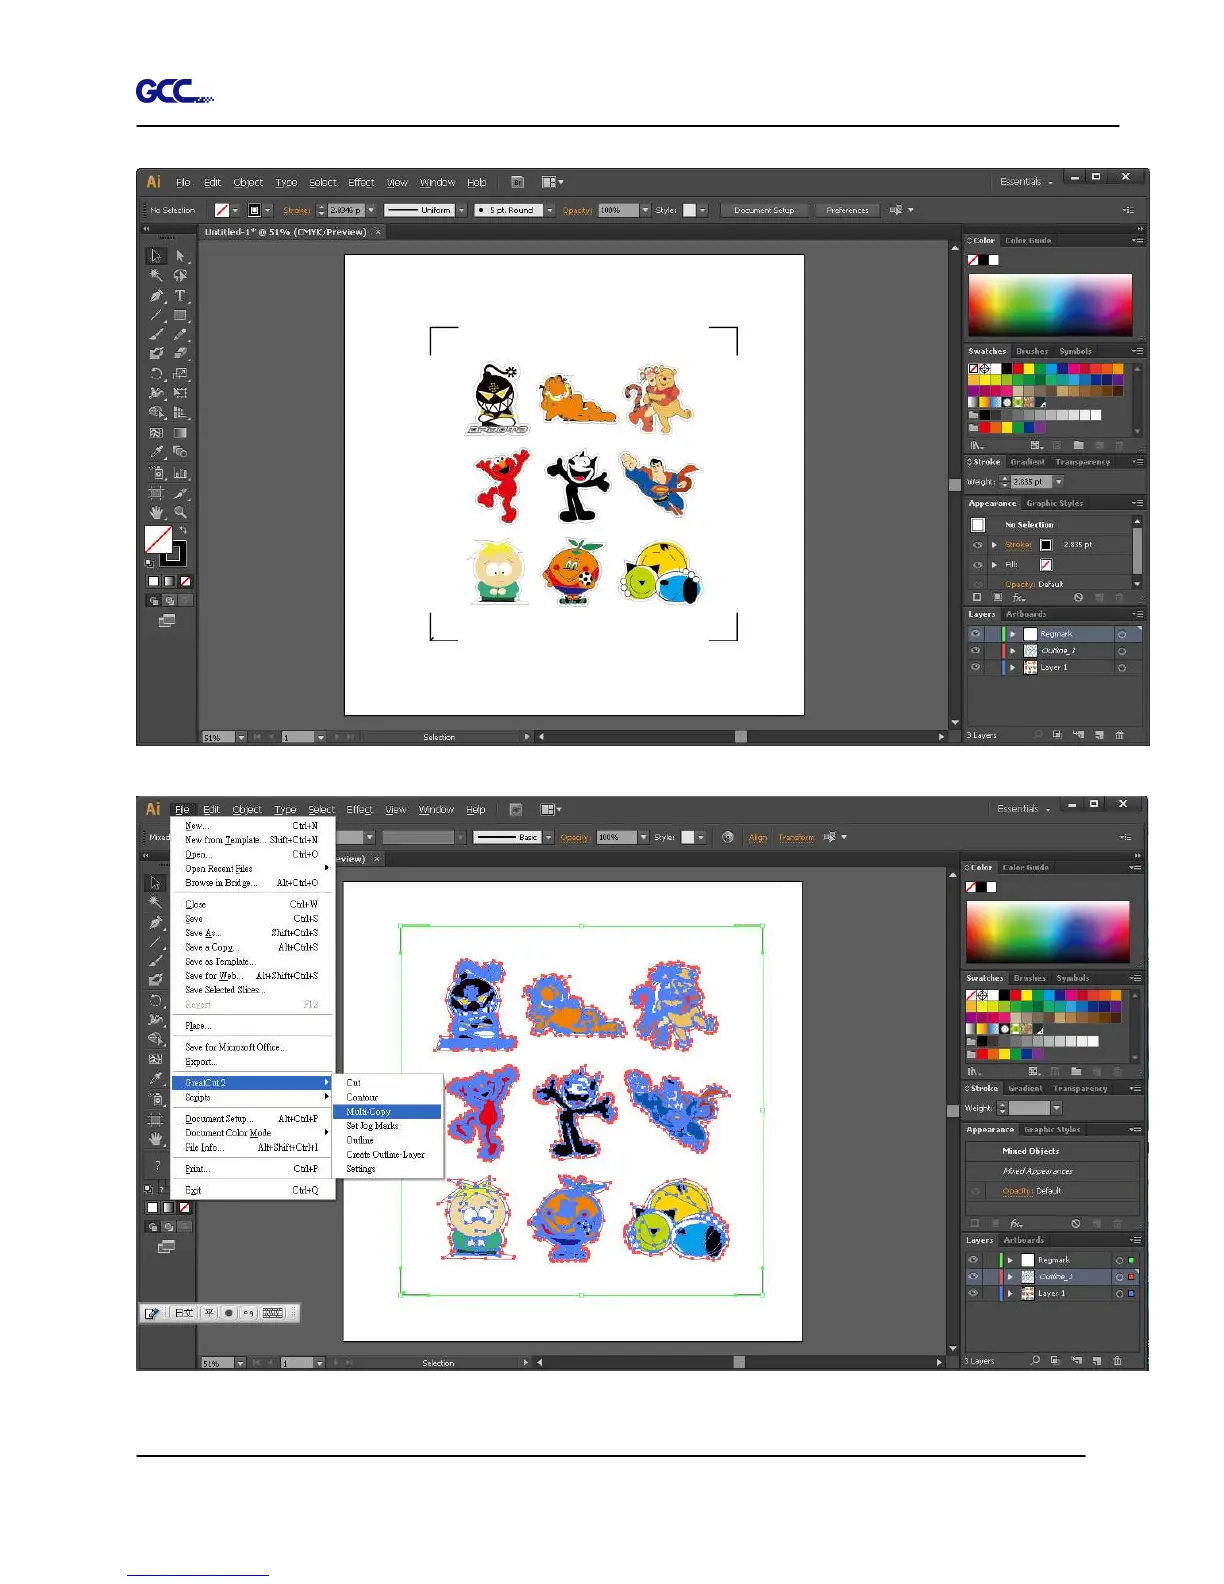This screenshot has height=1584, width=1224.
Task: Click Create New Layer icon in upper Layers panel
Action: [x=1099, y=735]
